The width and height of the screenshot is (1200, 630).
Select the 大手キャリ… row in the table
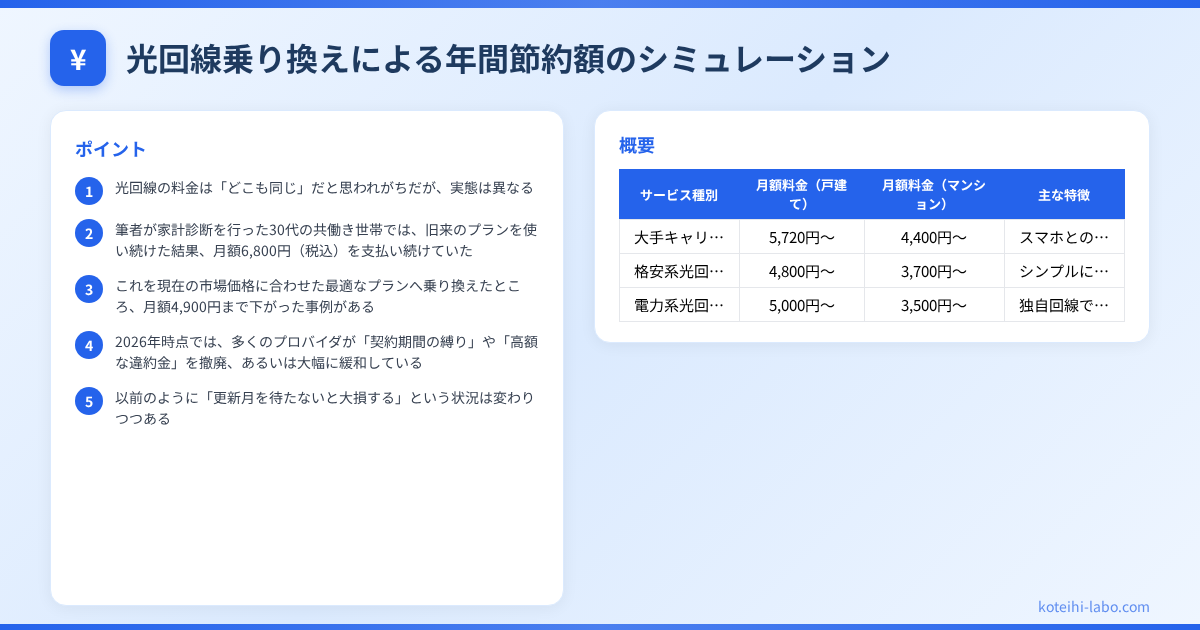click(680, 236)
